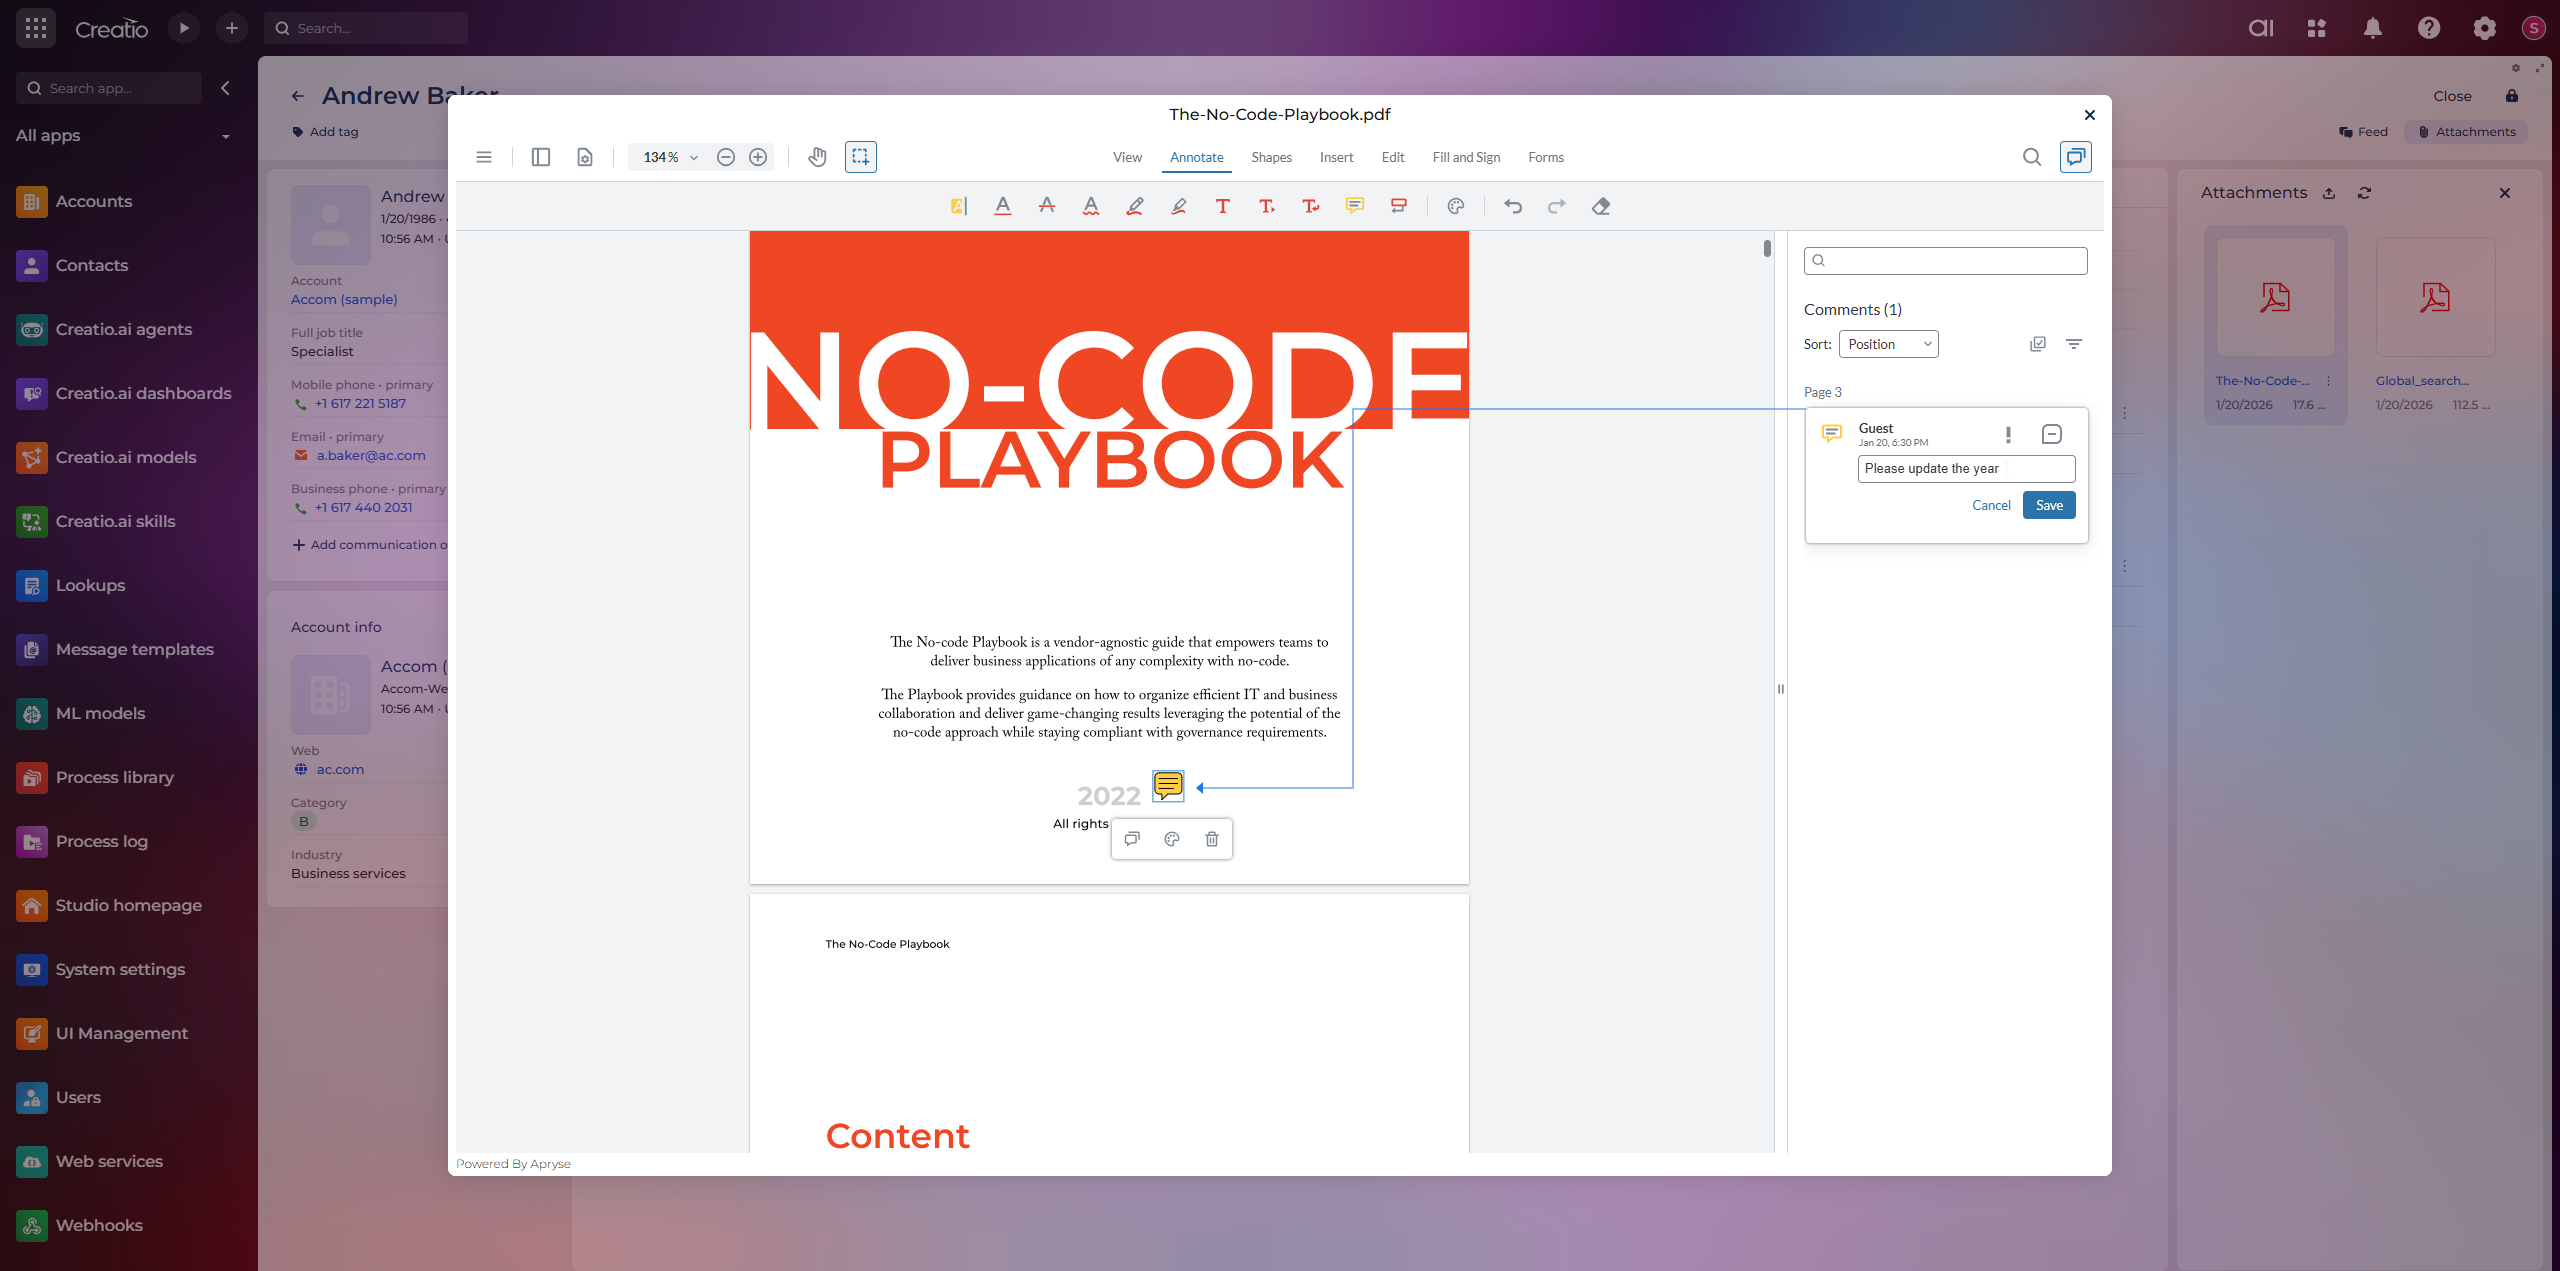Switch to the Shapes tab
The width and height of the screenshot is (2560, 1271).
tap(1270, 157)
